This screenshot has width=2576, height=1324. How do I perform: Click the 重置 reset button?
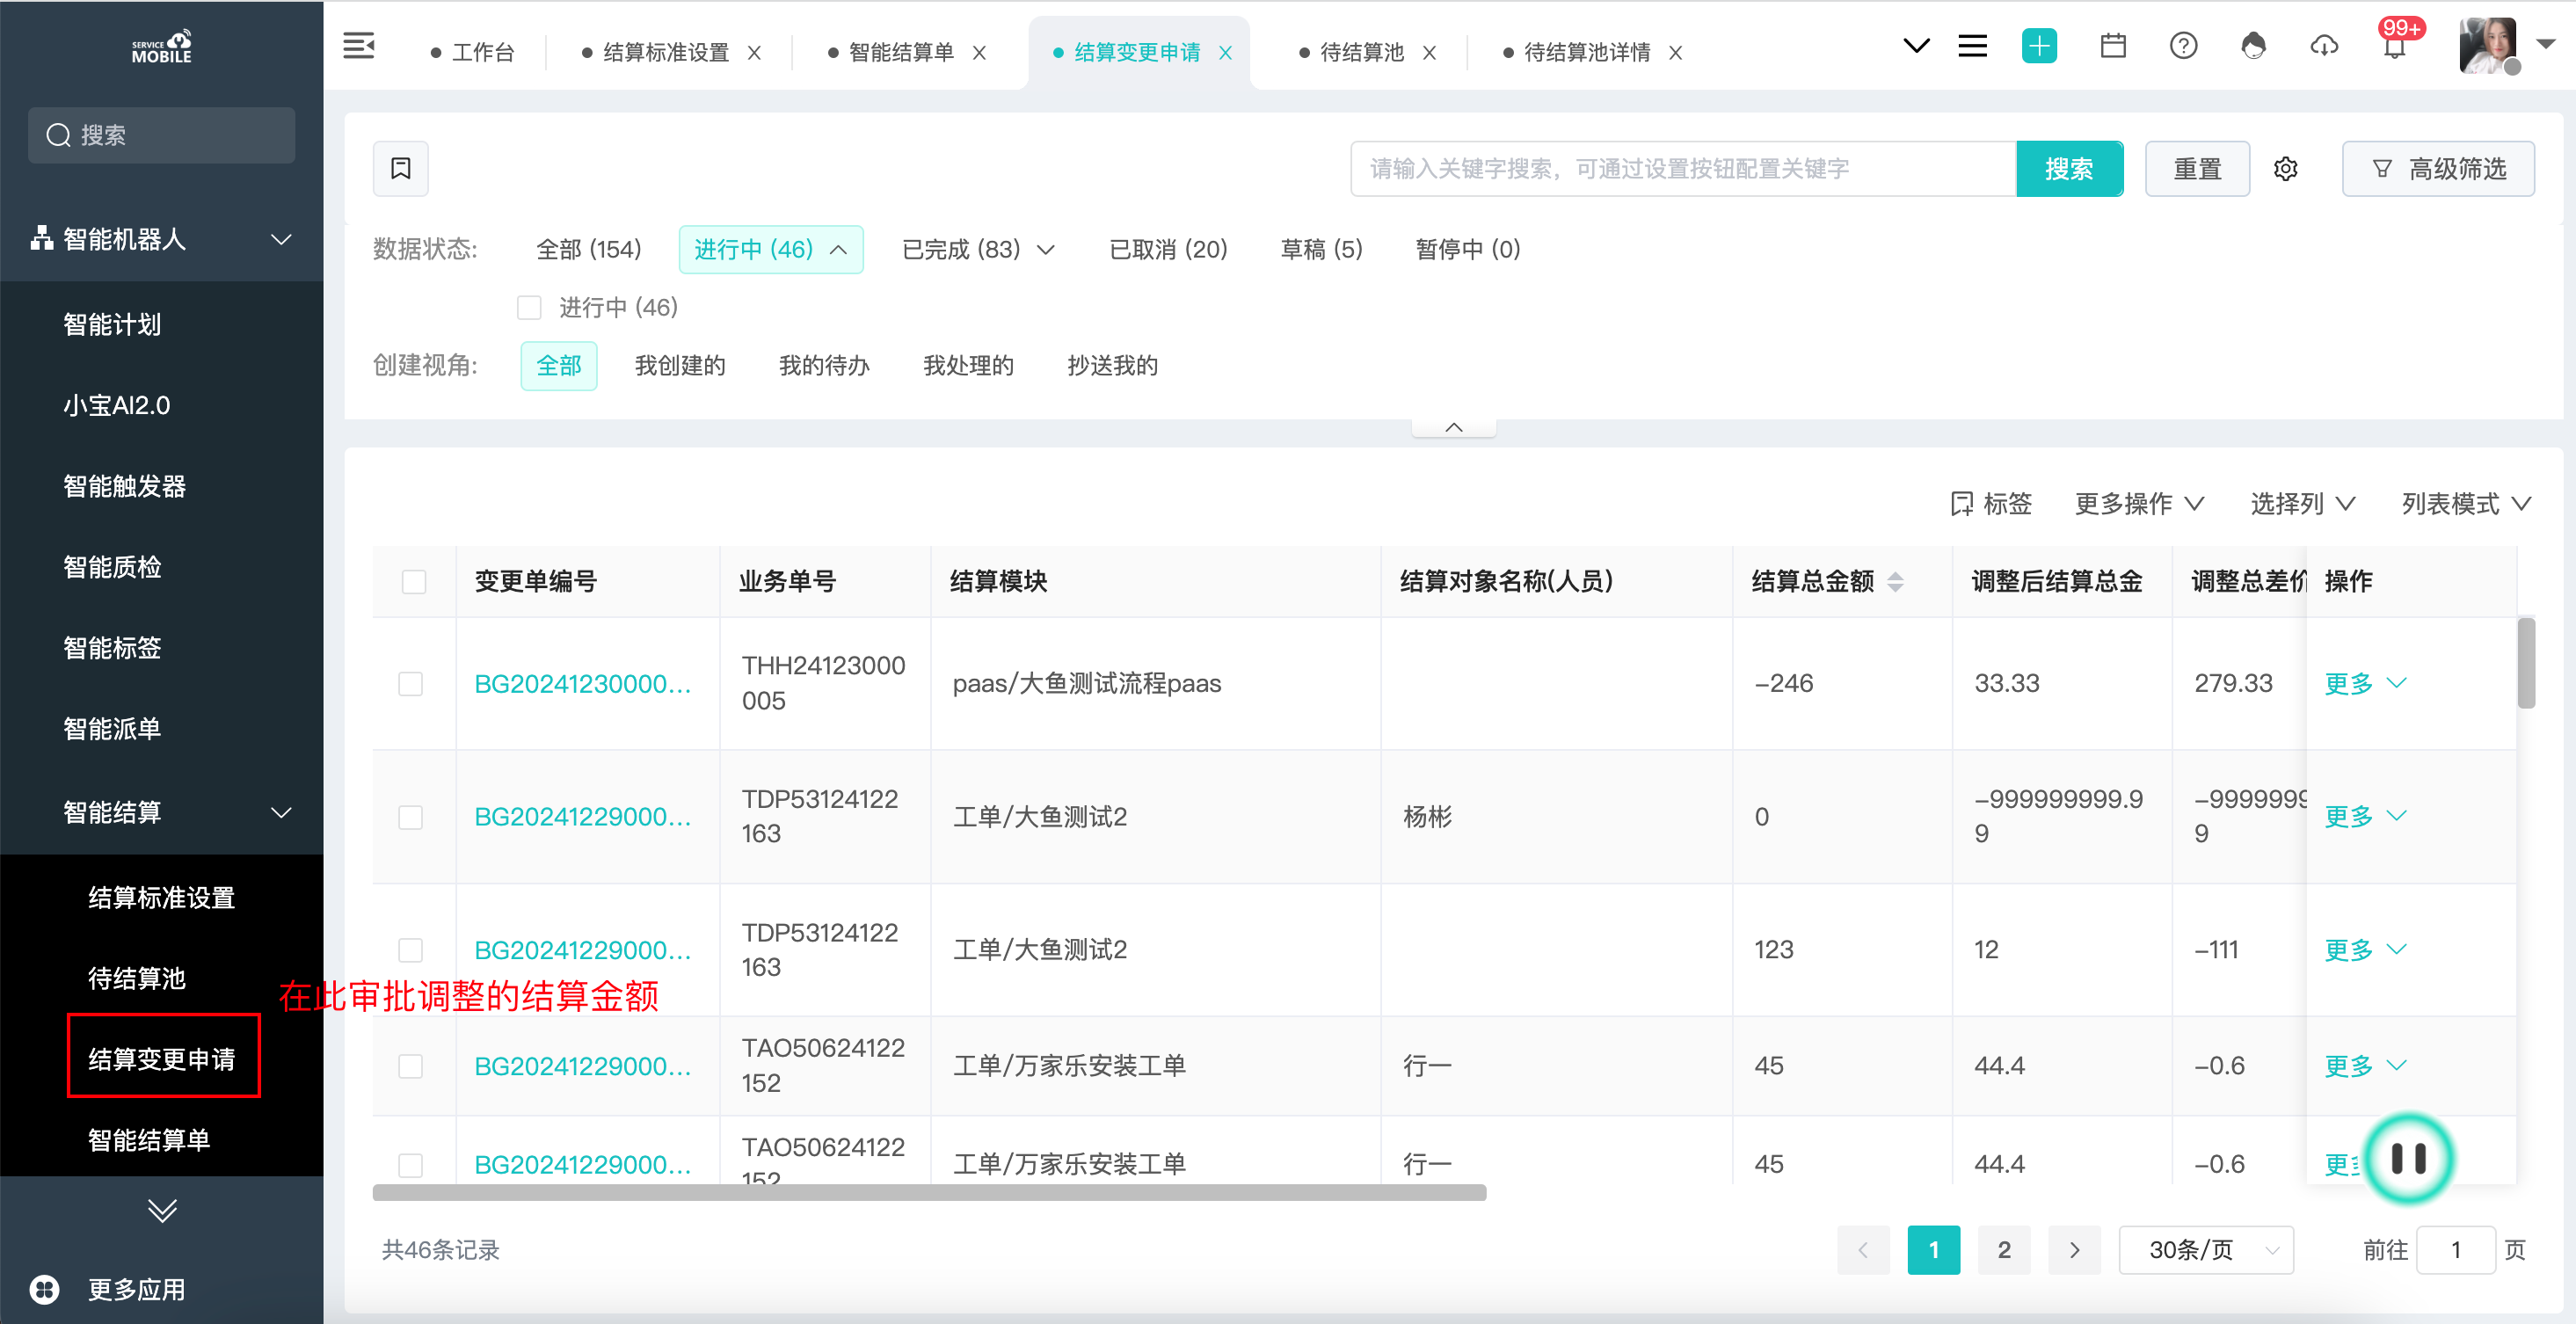click(2197, 168)
